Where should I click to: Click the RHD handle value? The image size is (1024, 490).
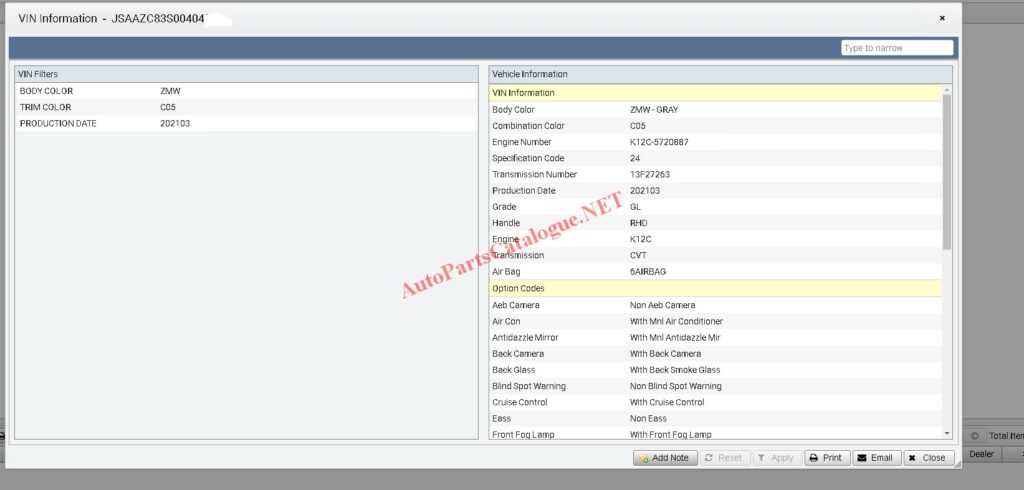pyautogui.click(x=639, y=223)
